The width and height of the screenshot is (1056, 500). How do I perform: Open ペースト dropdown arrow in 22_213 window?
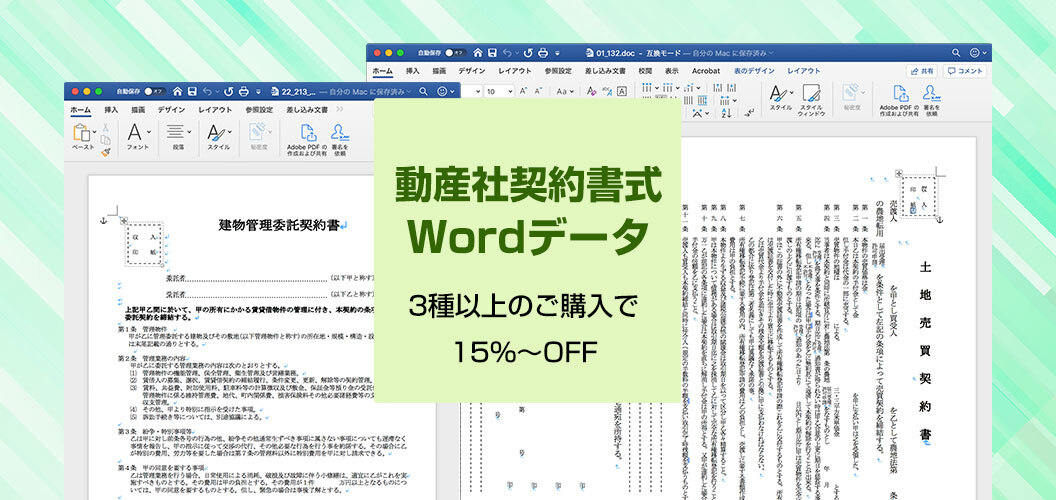pos(94,133)
